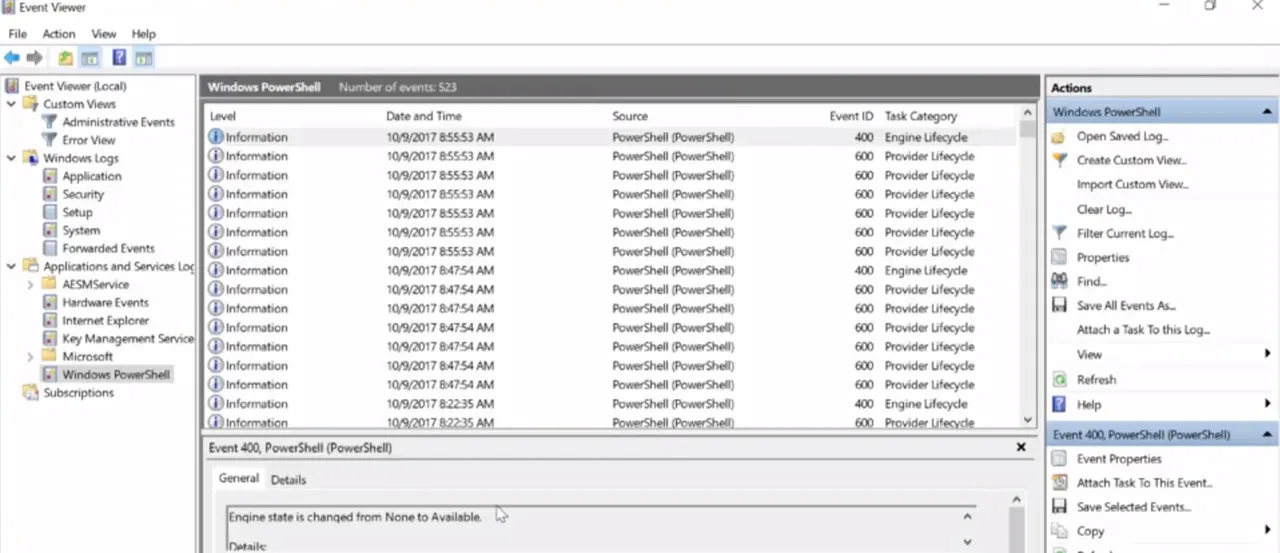Collapse the Windows Logs tree node
The height and width of the screenshot is (553, 1280).
pyautogui.click(x=11, y=158)
